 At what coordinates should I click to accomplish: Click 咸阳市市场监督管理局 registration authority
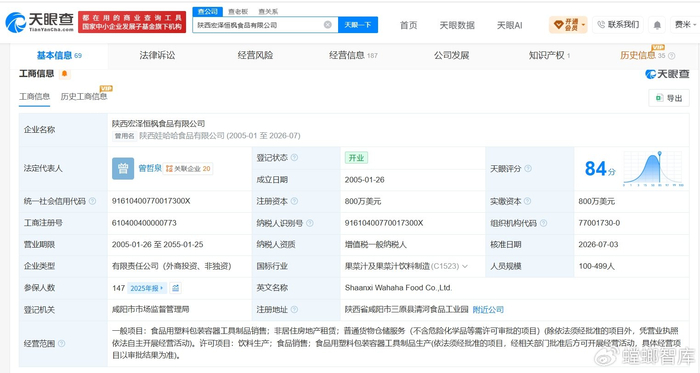tap(150, 309)
